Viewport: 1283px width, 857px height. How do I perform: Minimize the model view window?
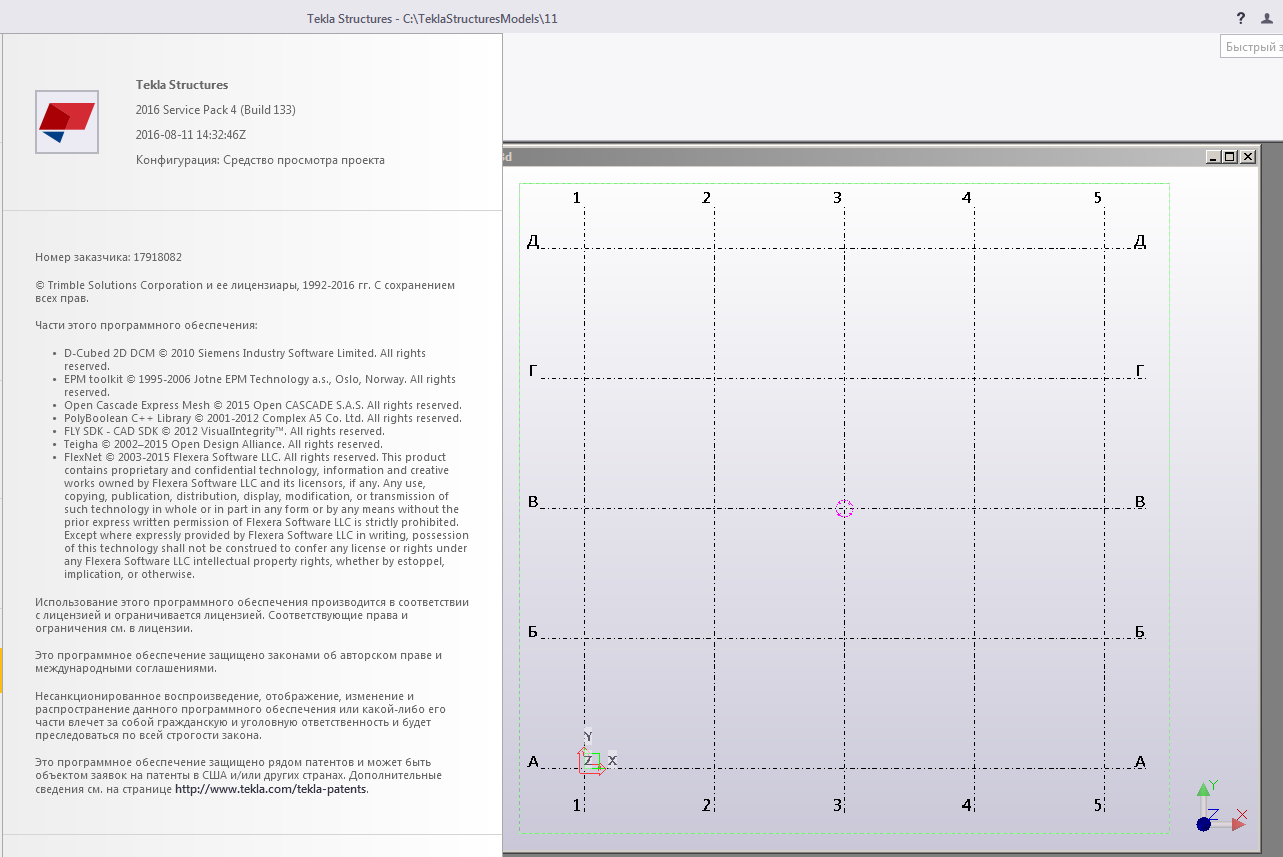[1213, 156]
